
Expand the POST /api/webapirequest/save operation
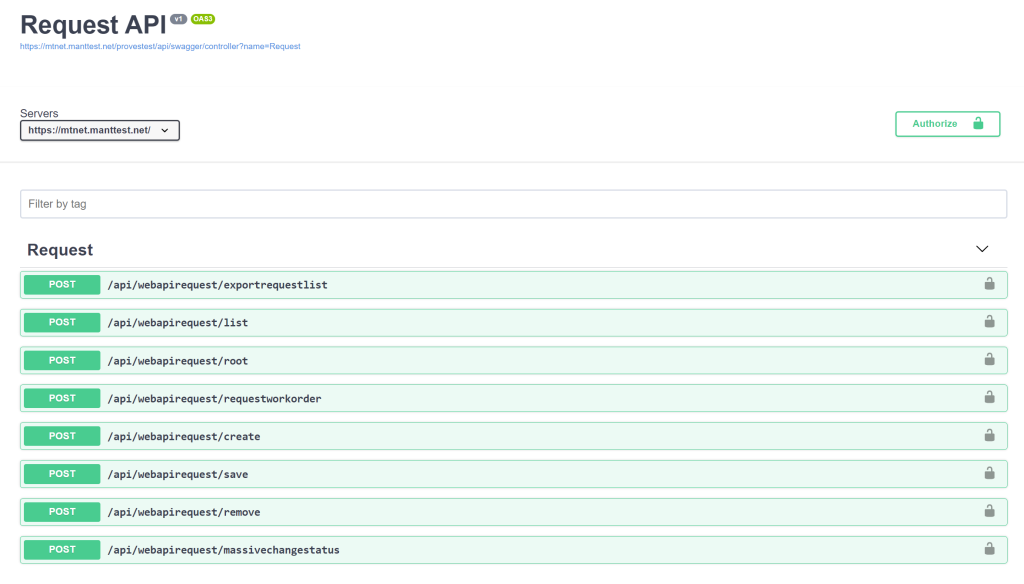(513, 474)
